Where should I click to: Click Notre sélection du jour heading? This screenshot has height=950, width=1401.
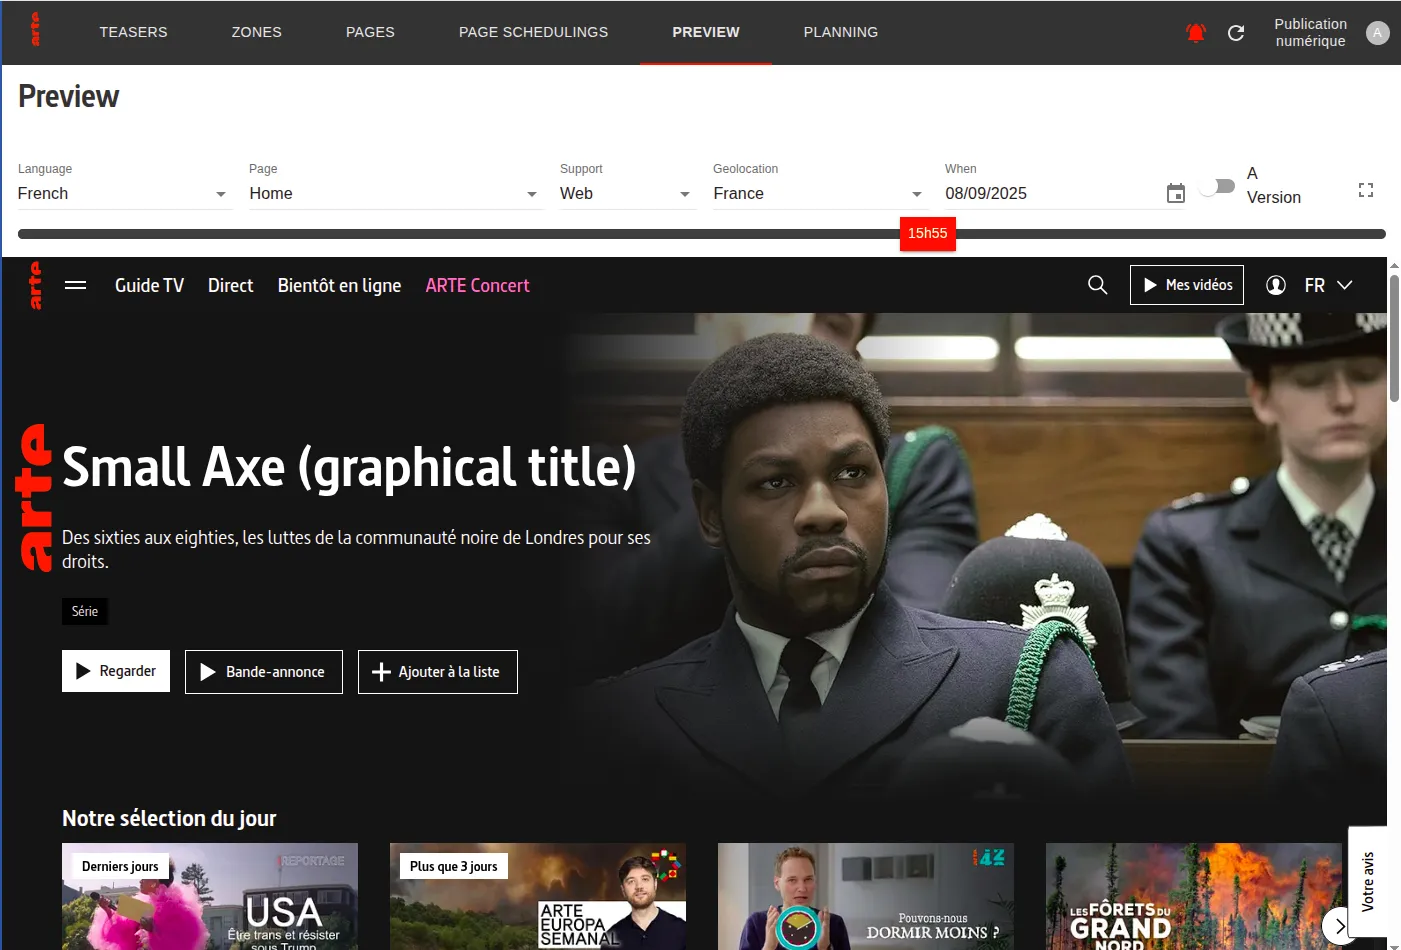(x=169, y=818)
